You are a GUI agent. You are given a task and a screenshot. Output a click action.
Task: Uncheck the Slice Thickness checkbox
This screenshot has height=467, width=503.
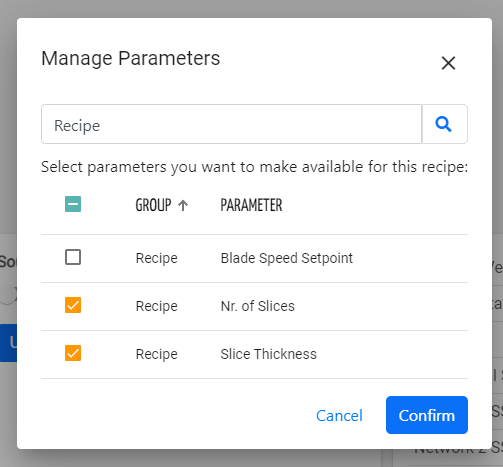click(73, 353)
